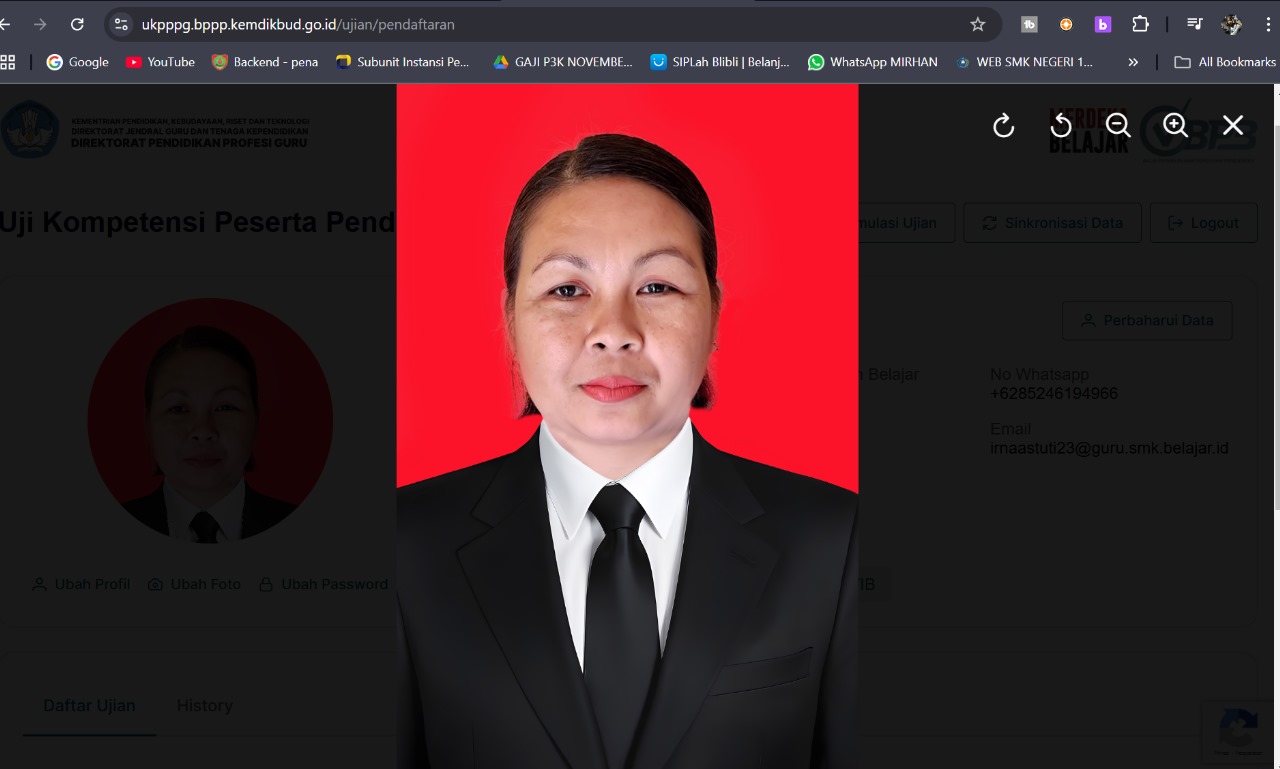Open the SIPLah Blibli bookmark
The width and height of the screenshot is (1280, 769).
tap(720, 62)
